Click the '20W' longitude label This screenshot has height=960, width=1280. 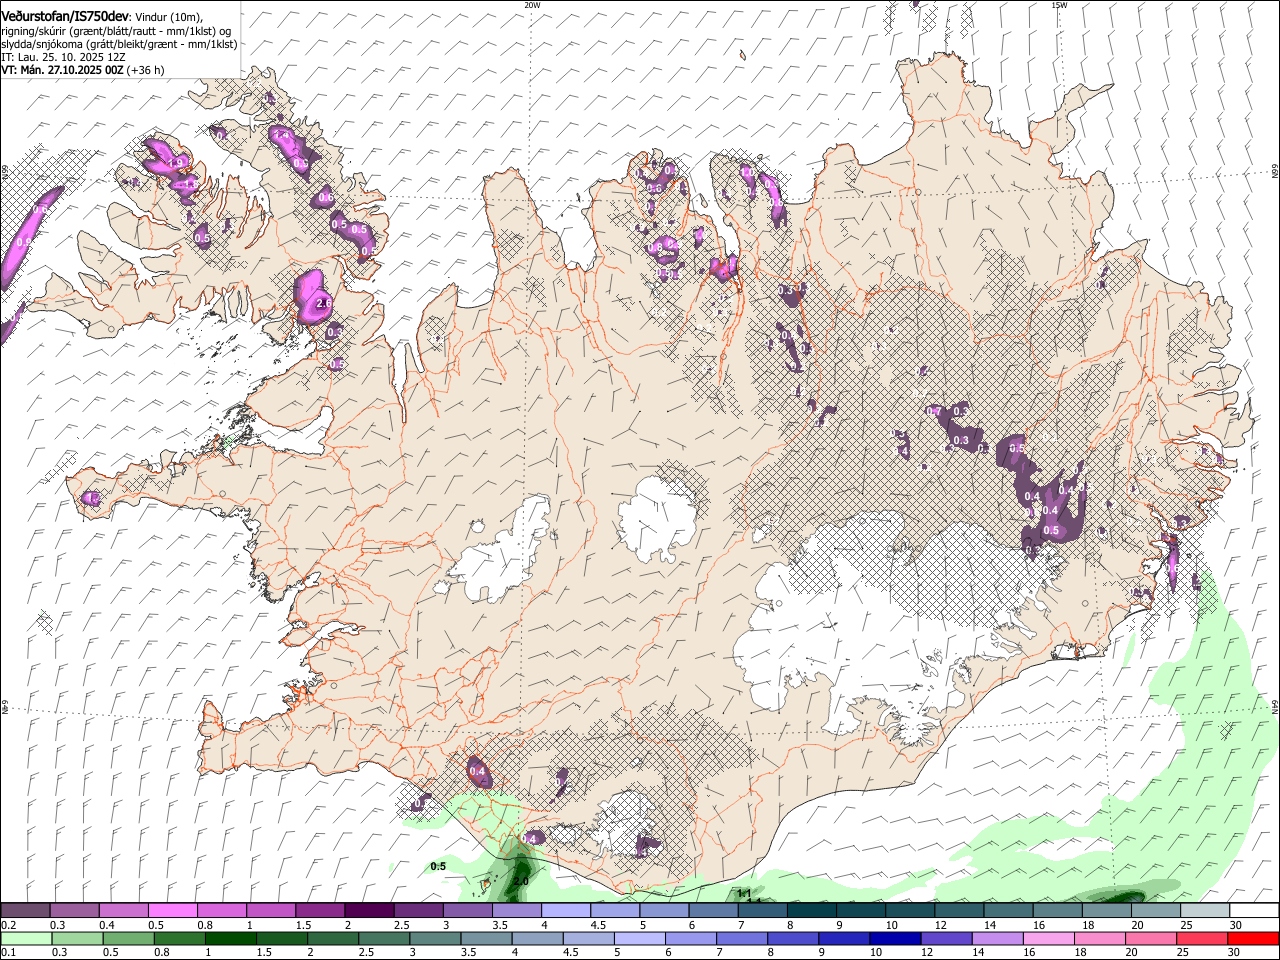tap(532, 5)
